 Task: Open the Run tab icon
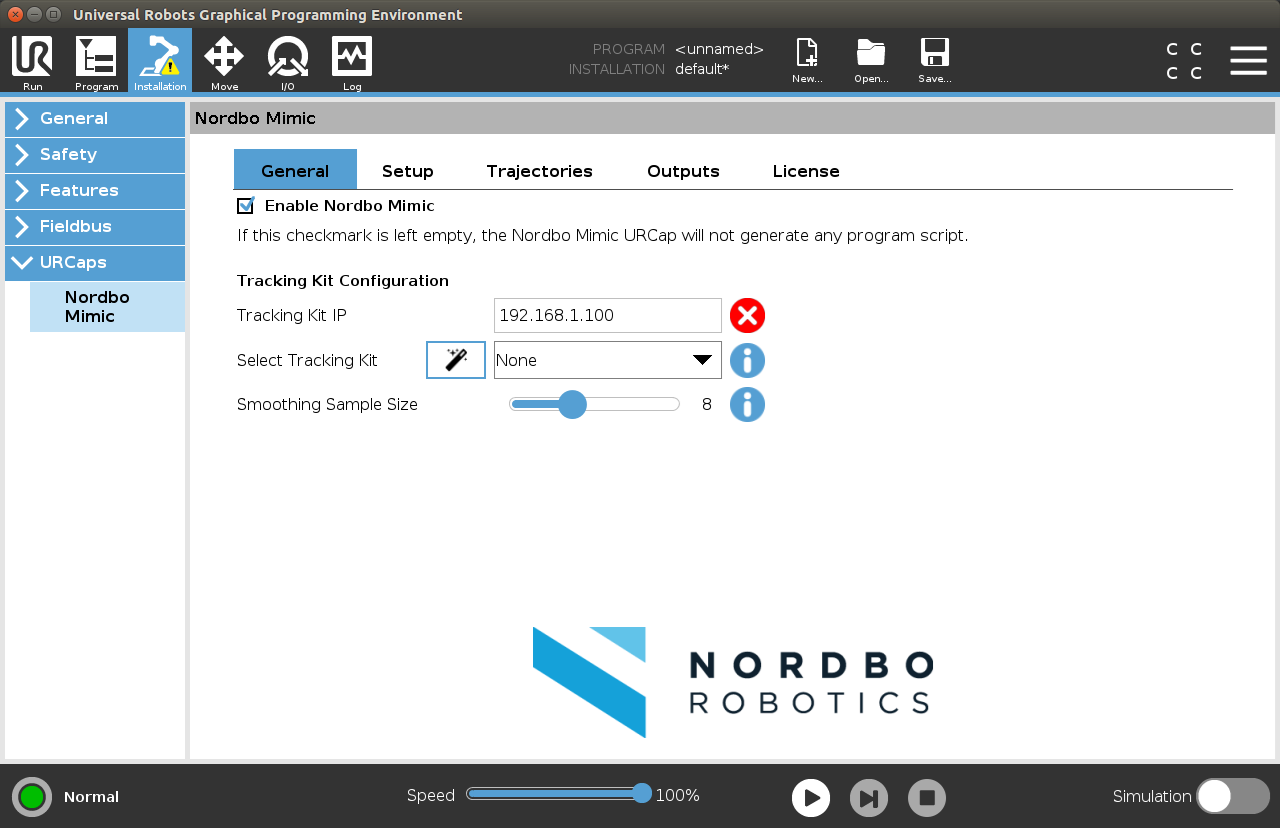click(x=32, y=62)
